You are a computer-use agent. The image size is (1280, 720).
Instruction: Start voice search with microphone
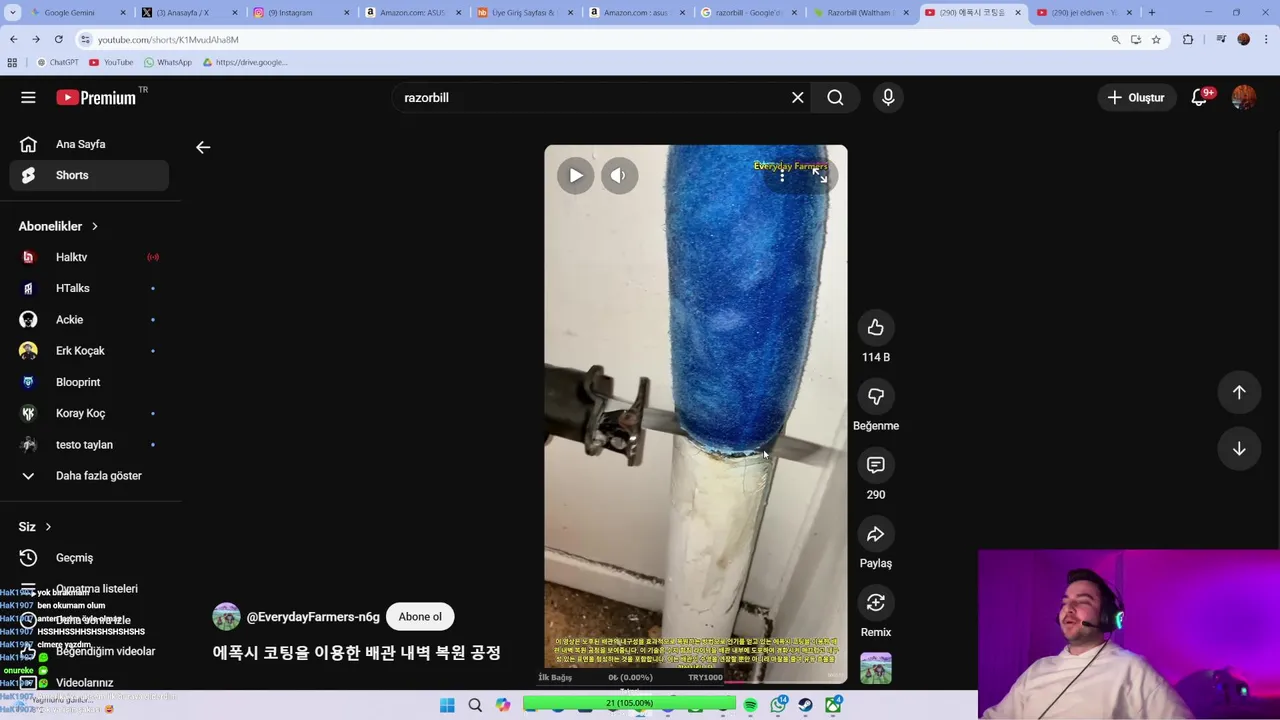point(888,97)
